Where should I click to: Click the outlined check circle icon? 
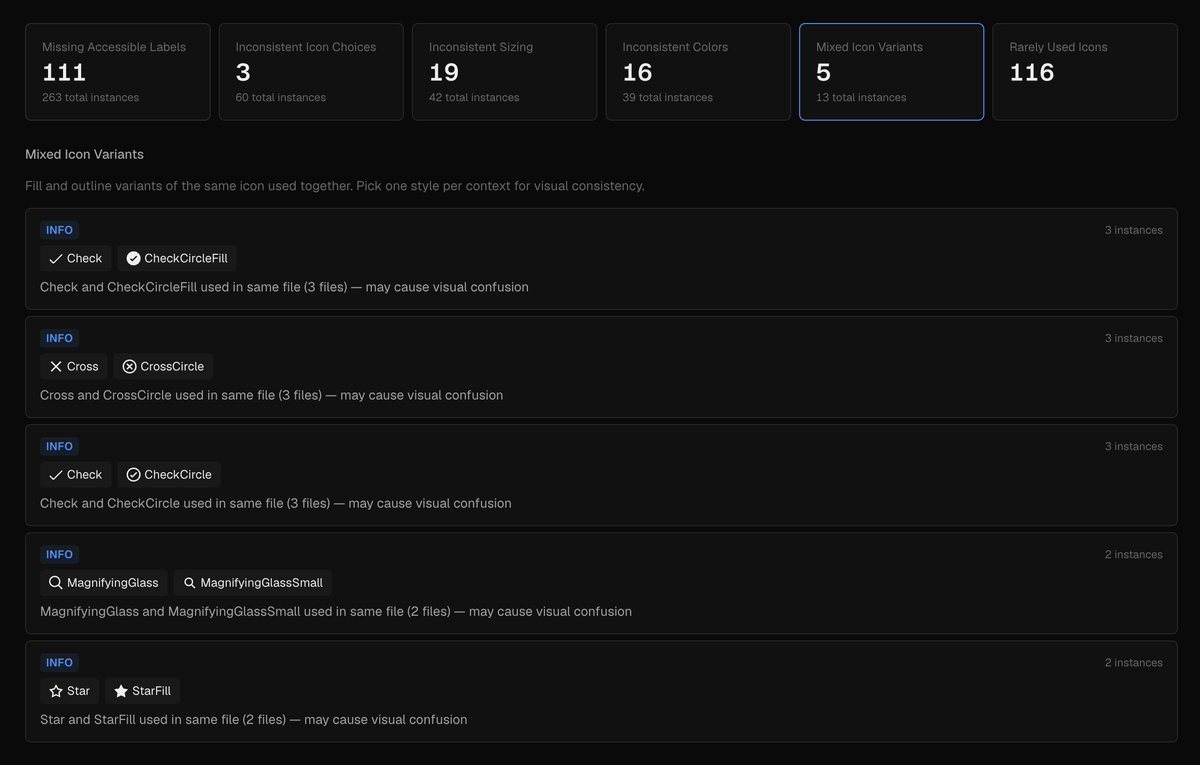pyautogui.click(x=133, y=474)
